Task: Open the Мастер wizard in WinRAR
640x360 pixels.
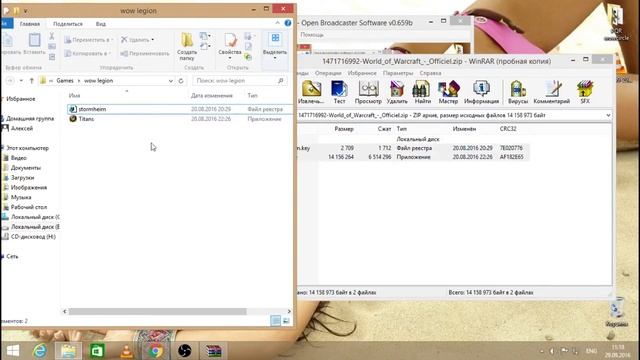Action: coord(448,92)
